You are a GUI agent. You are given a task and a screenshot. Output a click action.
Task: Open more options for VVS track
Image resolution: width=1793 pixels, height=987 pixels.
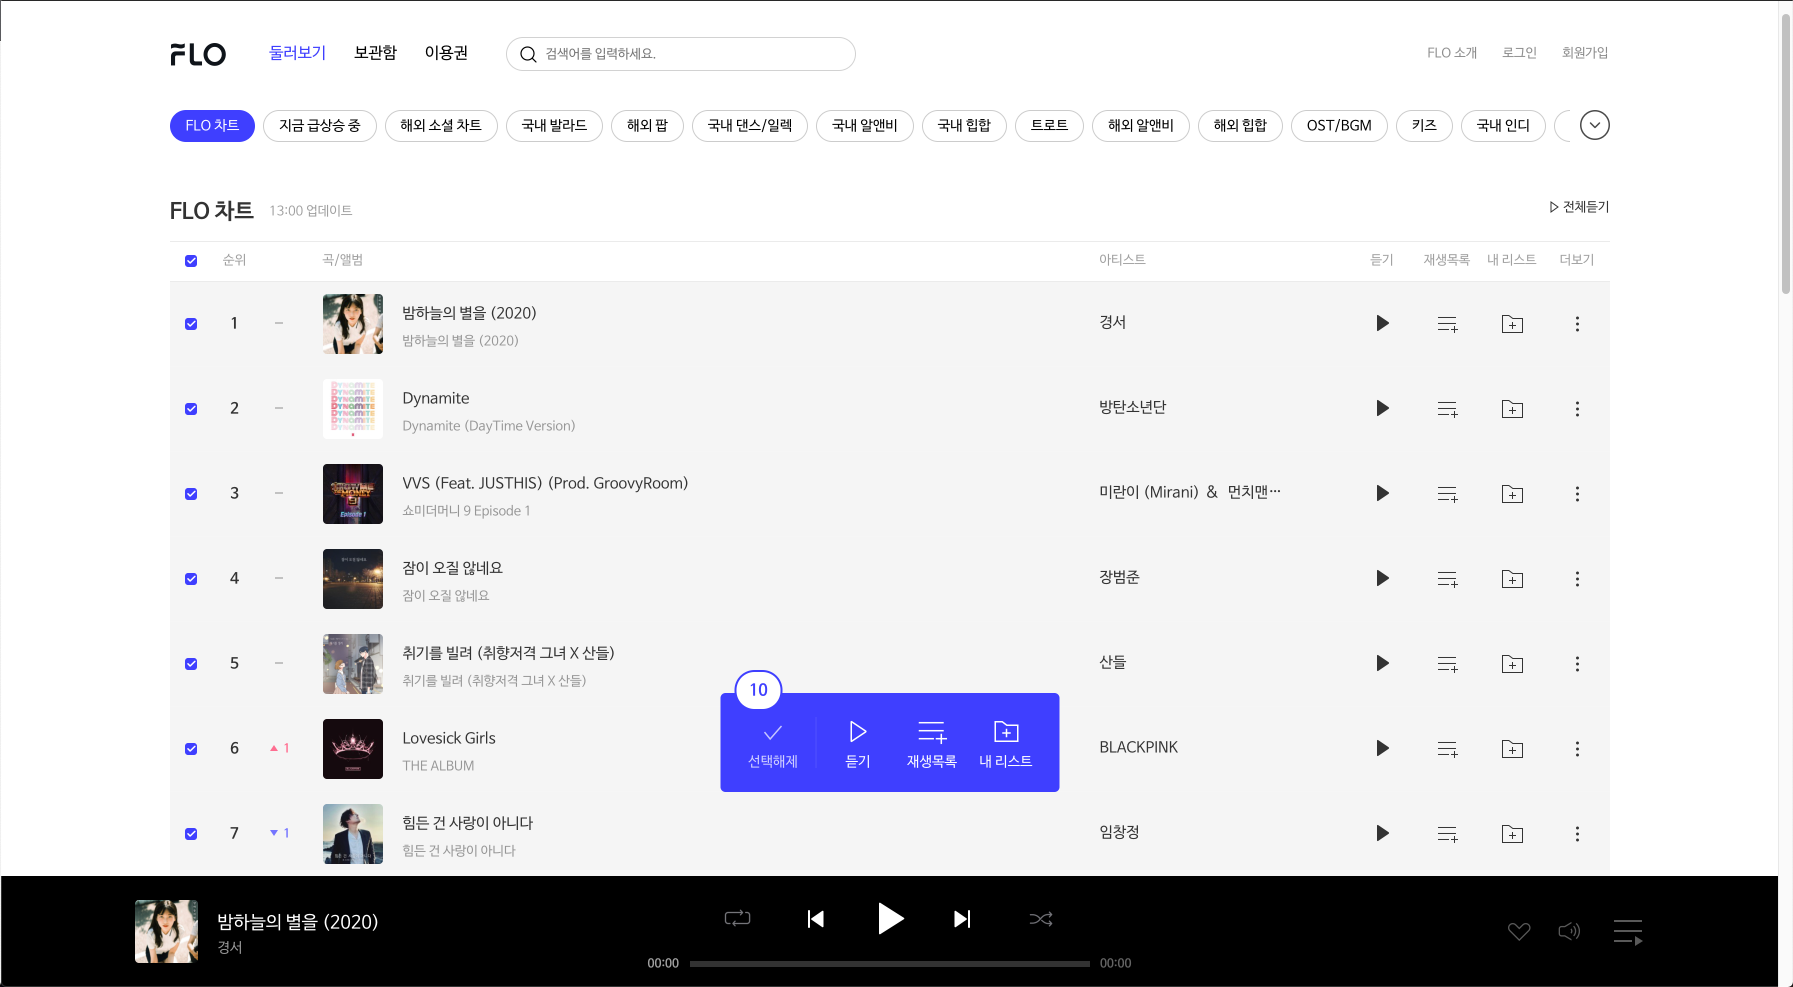1577,494
